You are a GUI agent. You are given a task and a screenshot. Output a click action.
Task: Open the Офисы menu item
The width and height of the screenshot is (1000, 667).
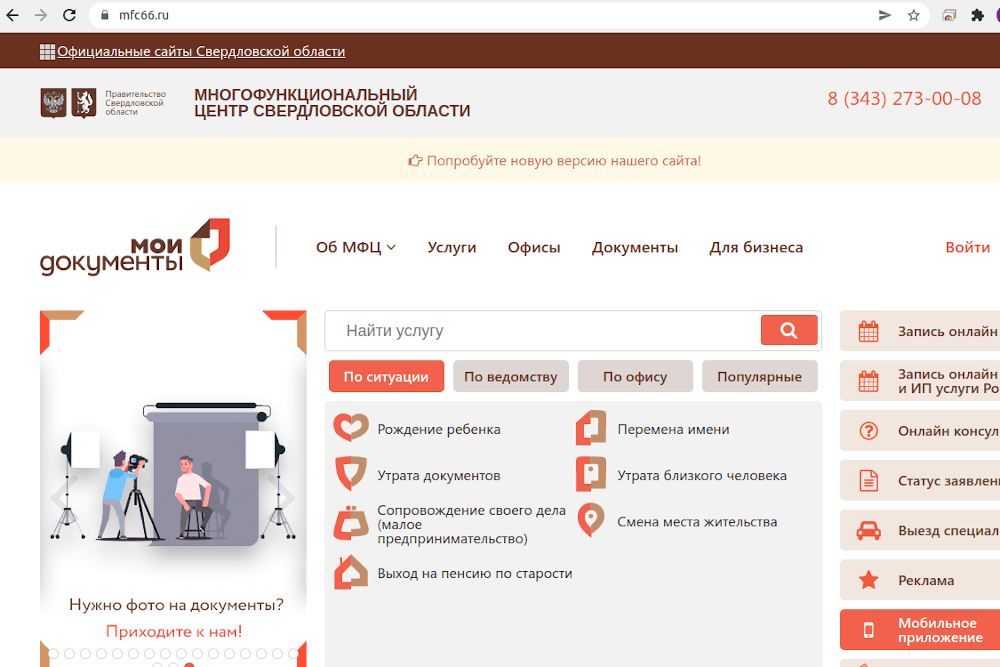click(x=534, y=247)
